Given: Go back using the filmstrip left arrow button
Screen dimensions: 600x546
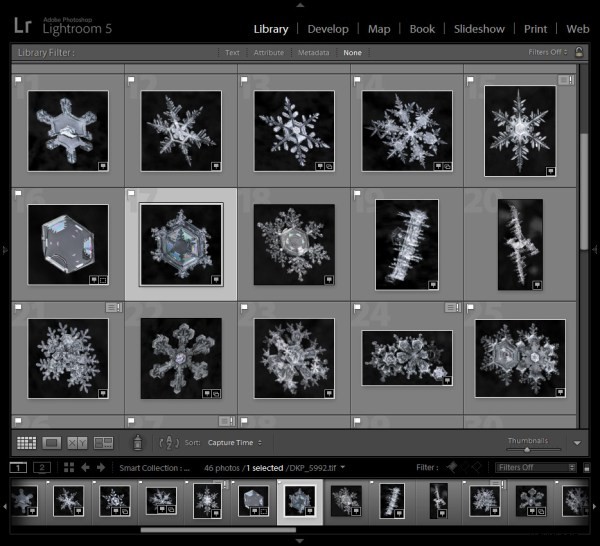Looking at the screenshot, I should pos(85,468).
